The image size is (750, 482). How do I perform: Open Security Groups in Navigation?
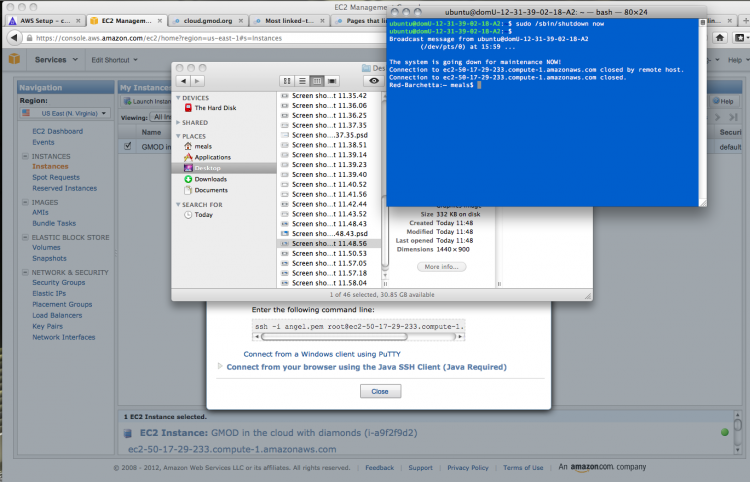click(x=58, y=283)
